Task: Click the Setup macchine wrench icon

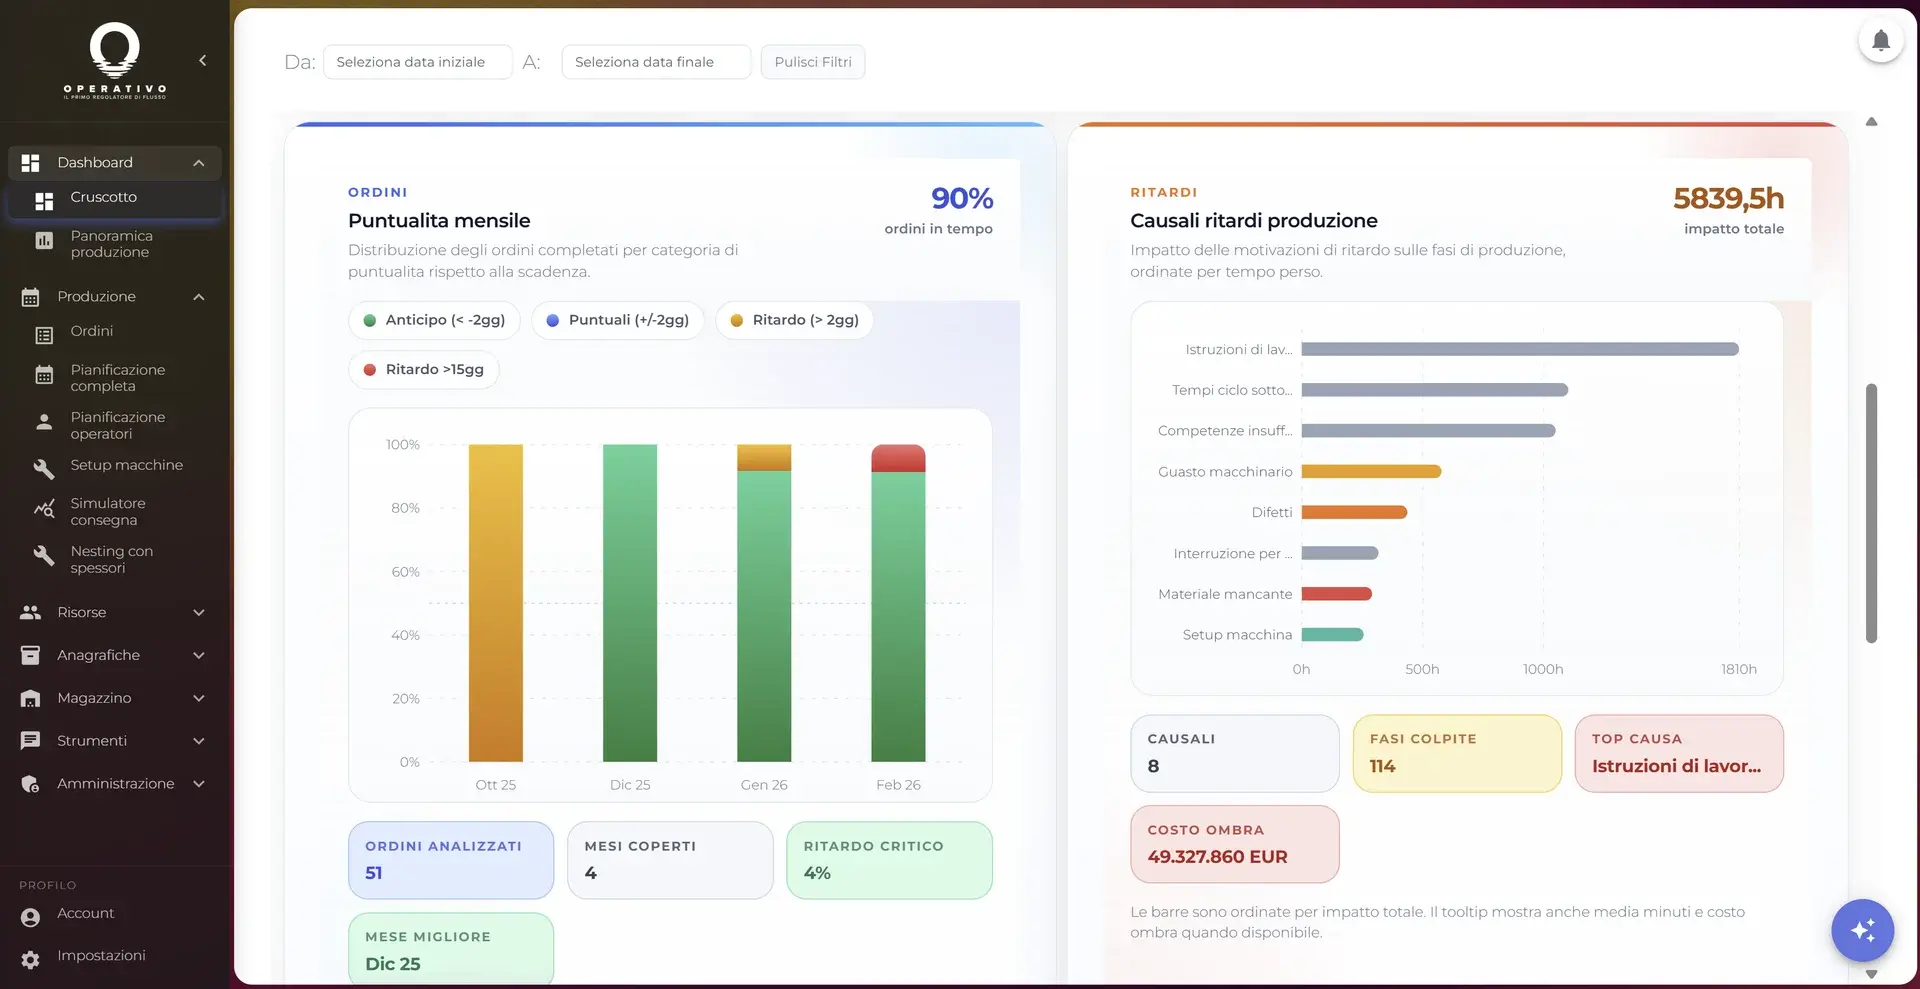Action: pos(44,468)
